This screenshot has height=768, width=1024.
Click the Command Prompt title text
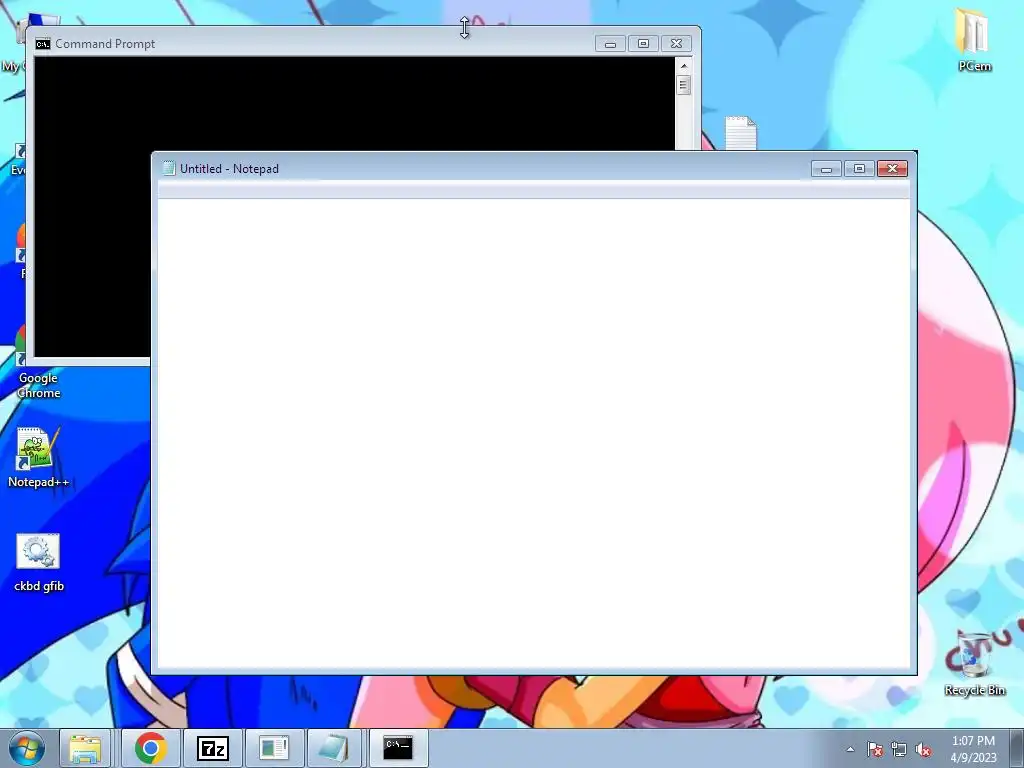(105, 44)
